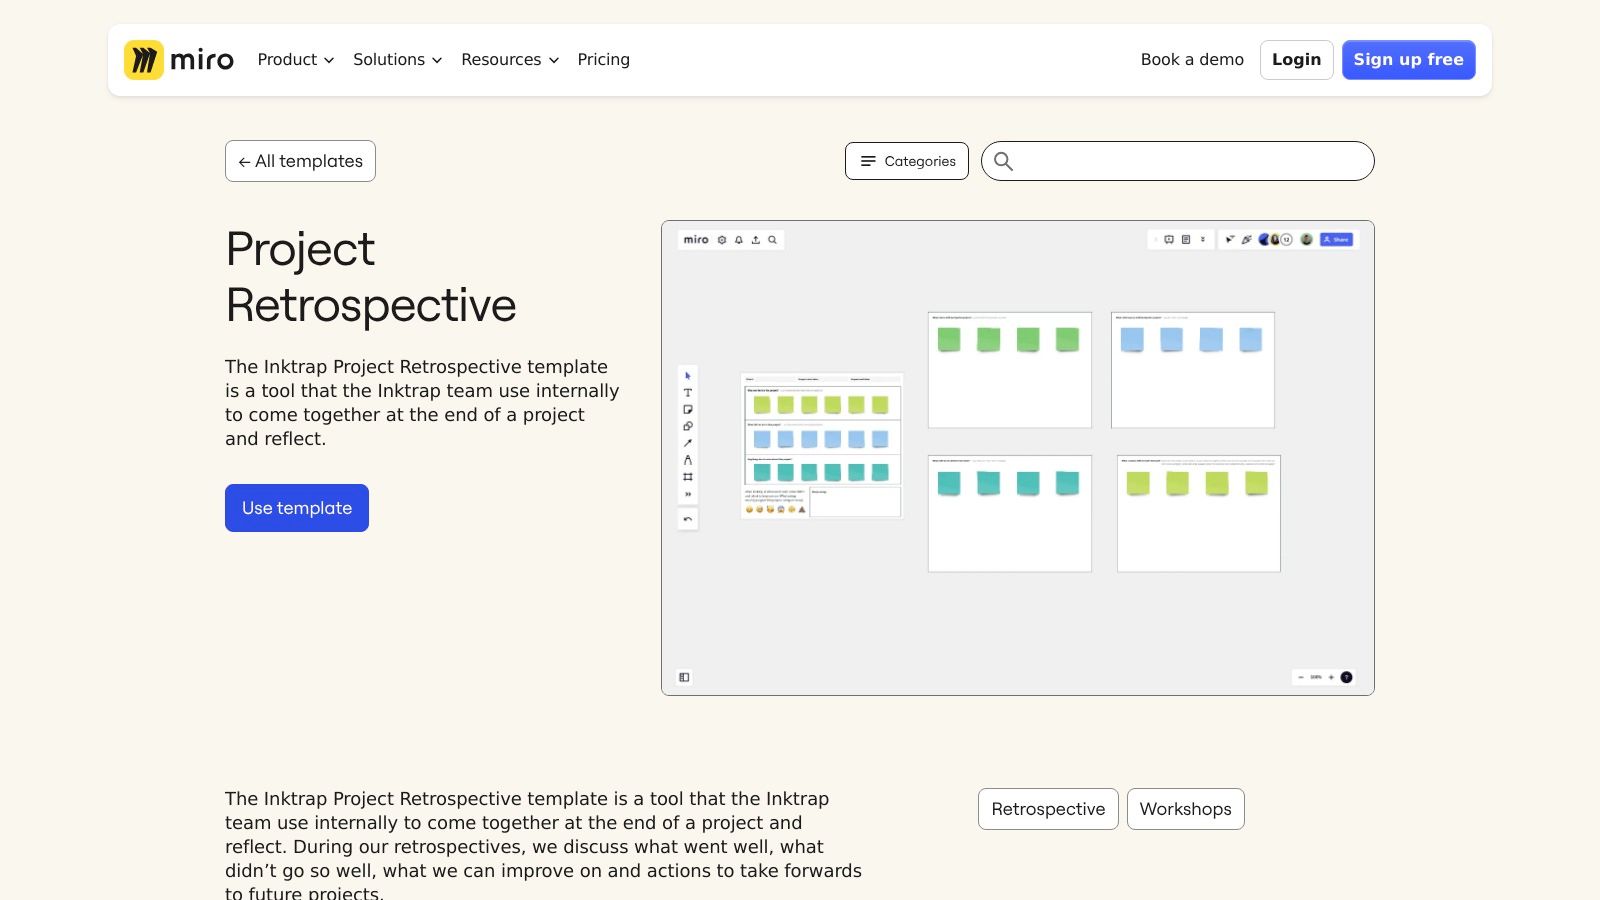Image resolution: width=1600 pixels, height=900 pixels.
Task: Open the Product dropdown menu
Action: click(x=296, y=60)
